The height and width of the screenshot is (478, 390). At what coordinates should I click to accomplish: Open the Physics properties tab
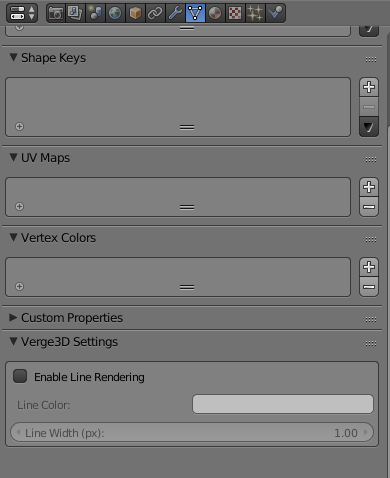[x=275, y=13]
